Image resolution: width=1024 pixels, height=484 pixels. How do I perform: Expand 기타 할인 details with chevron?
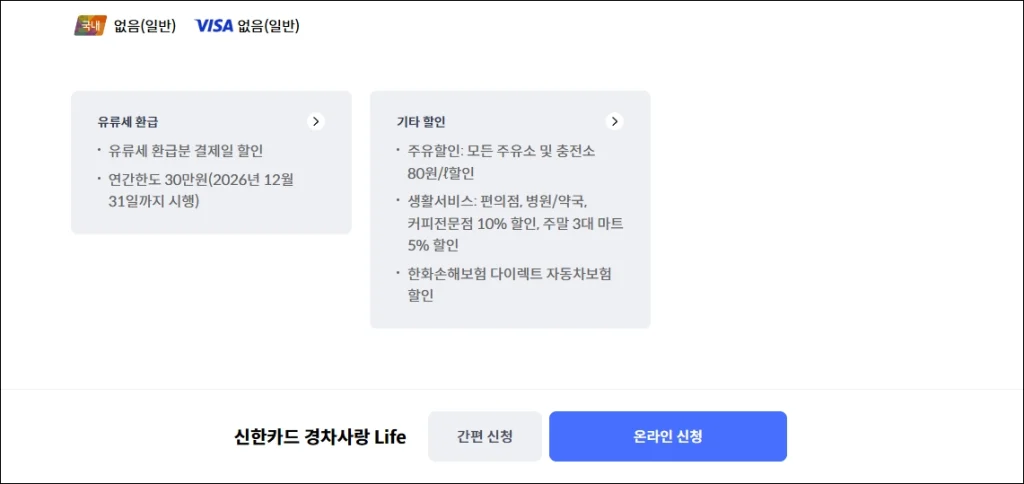tap(615, 122)
